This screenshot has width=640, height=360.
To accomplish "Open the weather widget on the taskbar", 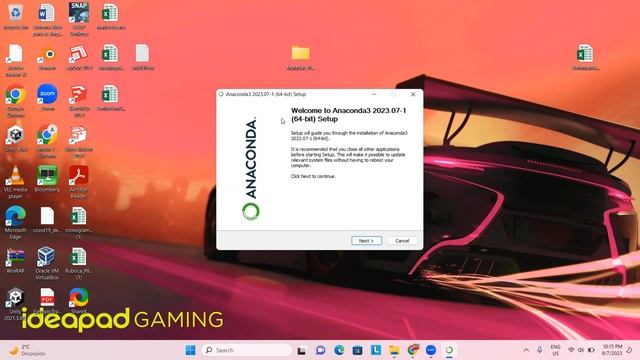I will point(27,350).
